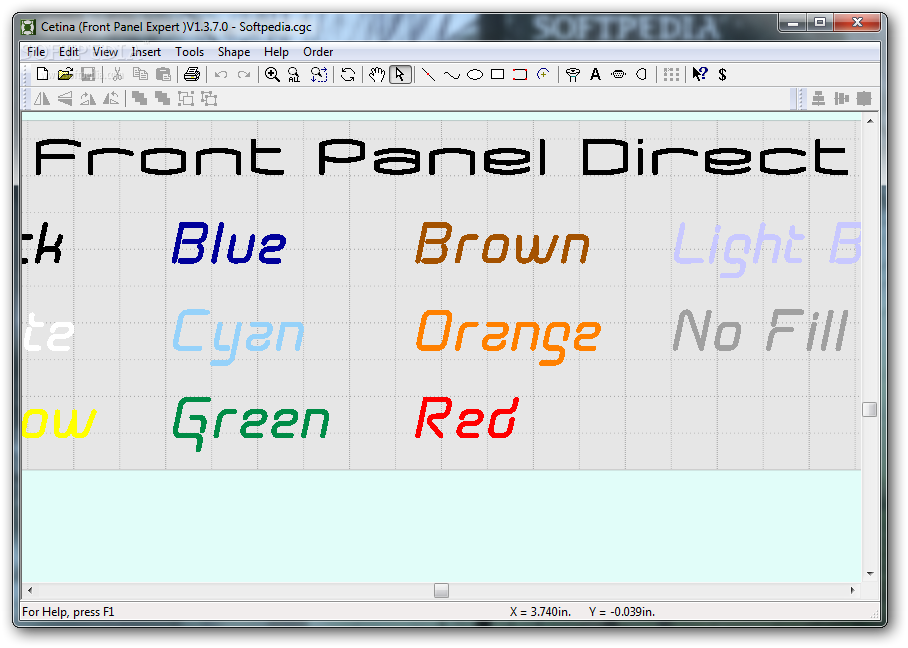Click the D-shaped hole tool icon
The width and height of the screenshot is (908, 648).
(642, 74)
